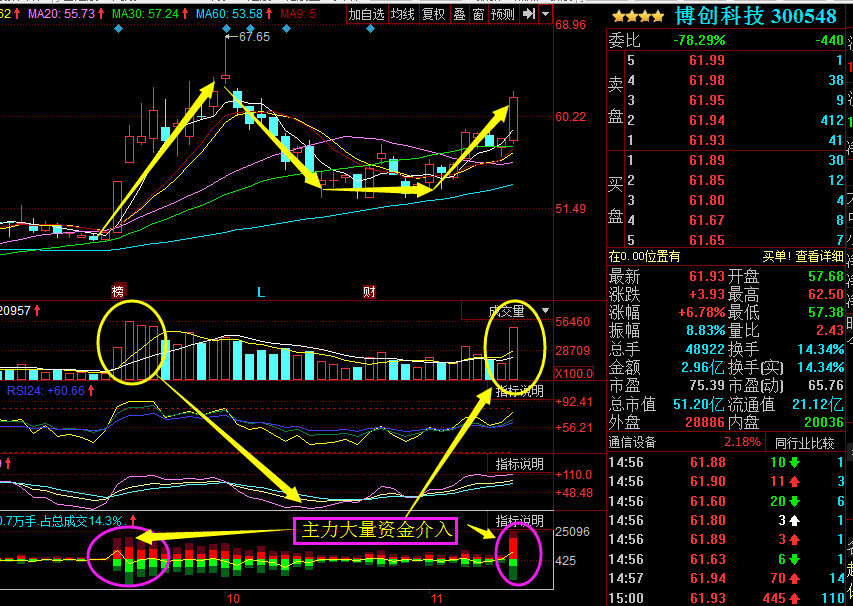The width and height of the screenshot is (853, 606).
Task: Select the 复权 price adjustment option
Action: [434, 14]
